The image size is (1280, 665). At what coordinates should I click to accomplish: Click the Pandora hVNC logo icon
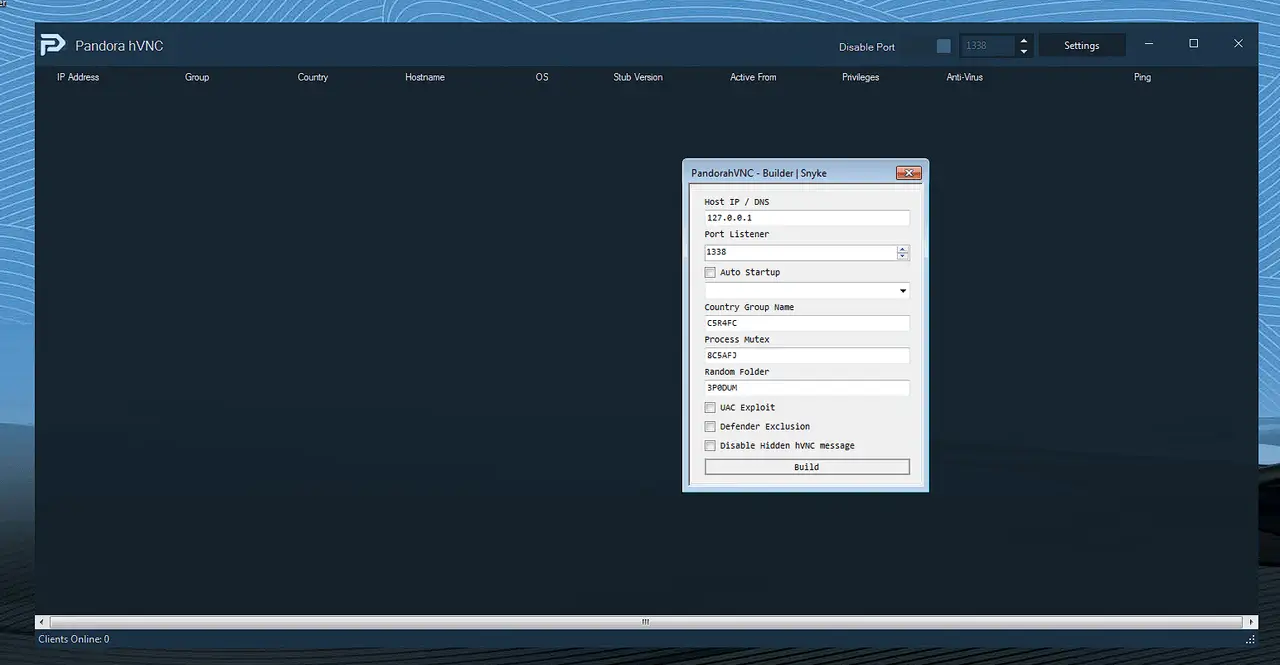pyautogui.click(x=52, y=45)
